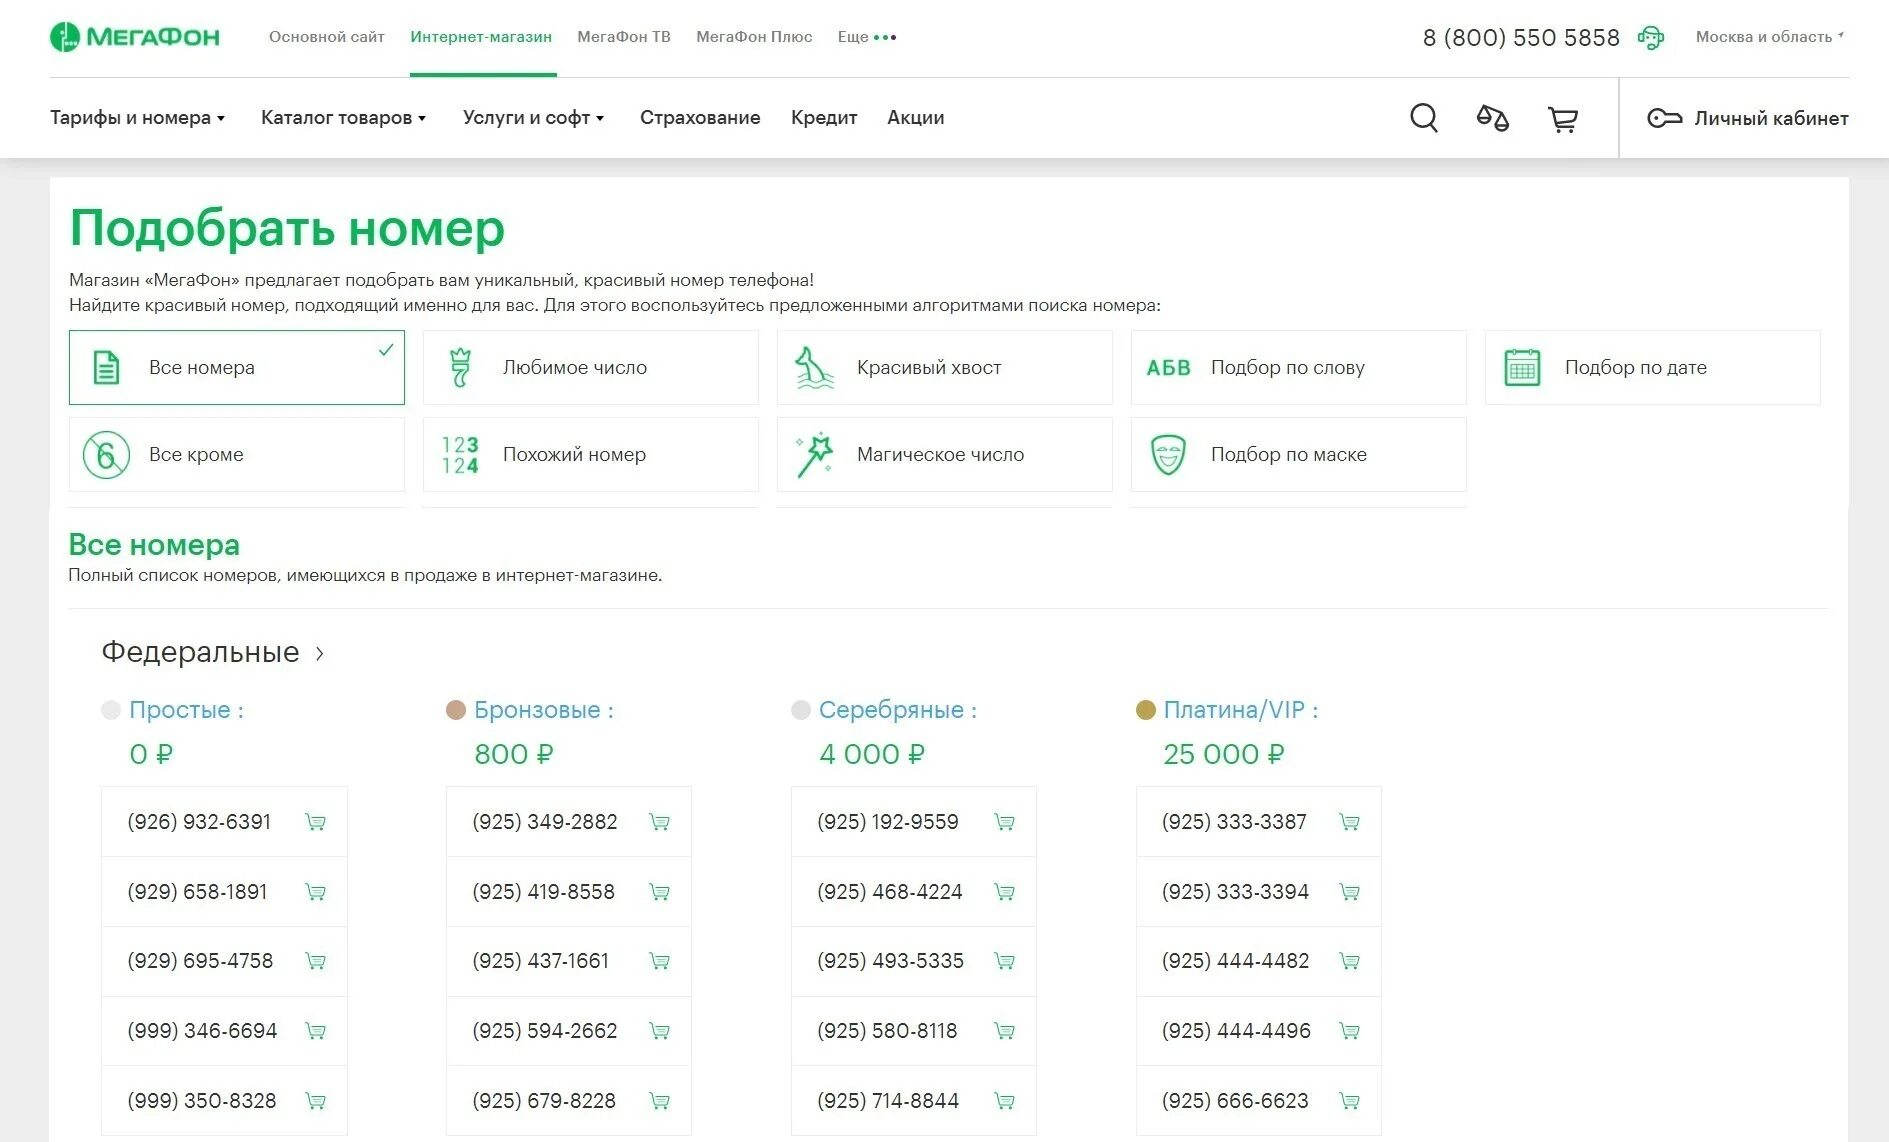This screenshot has height=1142, width=1889.
Task: Open the Бронзовые number category
Action: (x=544, y=710)
